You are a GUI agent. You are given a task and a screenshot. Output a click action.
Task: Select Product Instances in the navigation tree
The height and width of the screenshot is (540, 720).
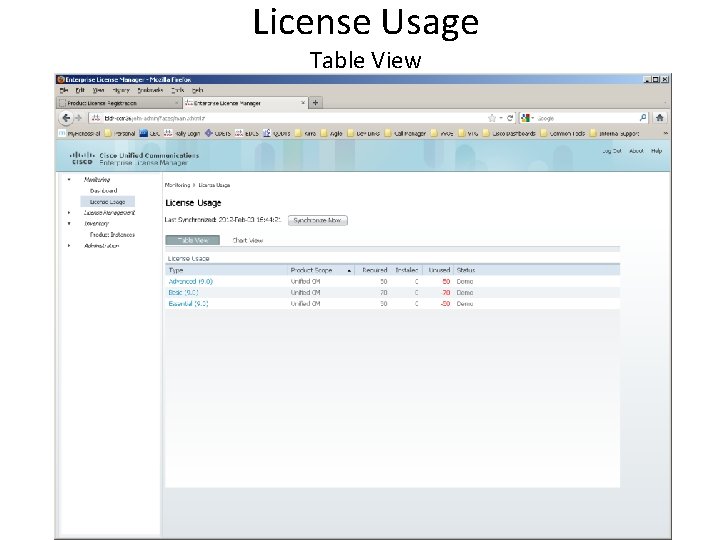(112, 235)
